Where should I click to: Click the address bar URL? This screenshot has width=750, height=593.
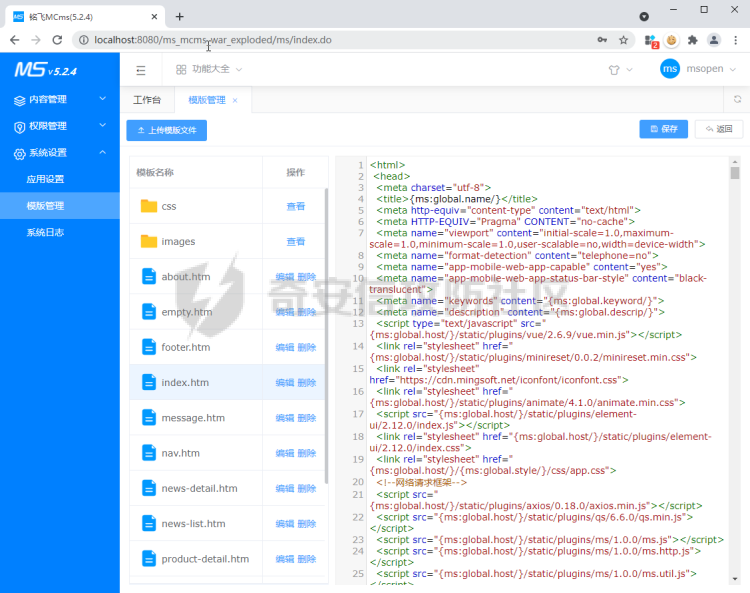pyautogui.click(x=212, y=40)
